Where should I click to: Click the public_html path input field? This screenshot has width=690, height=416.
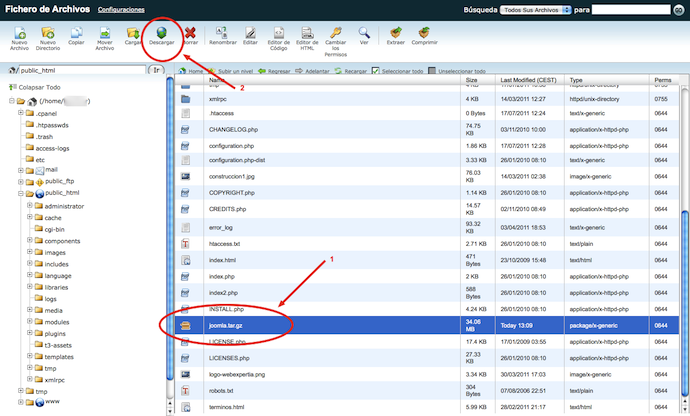[x=81, y=70]
